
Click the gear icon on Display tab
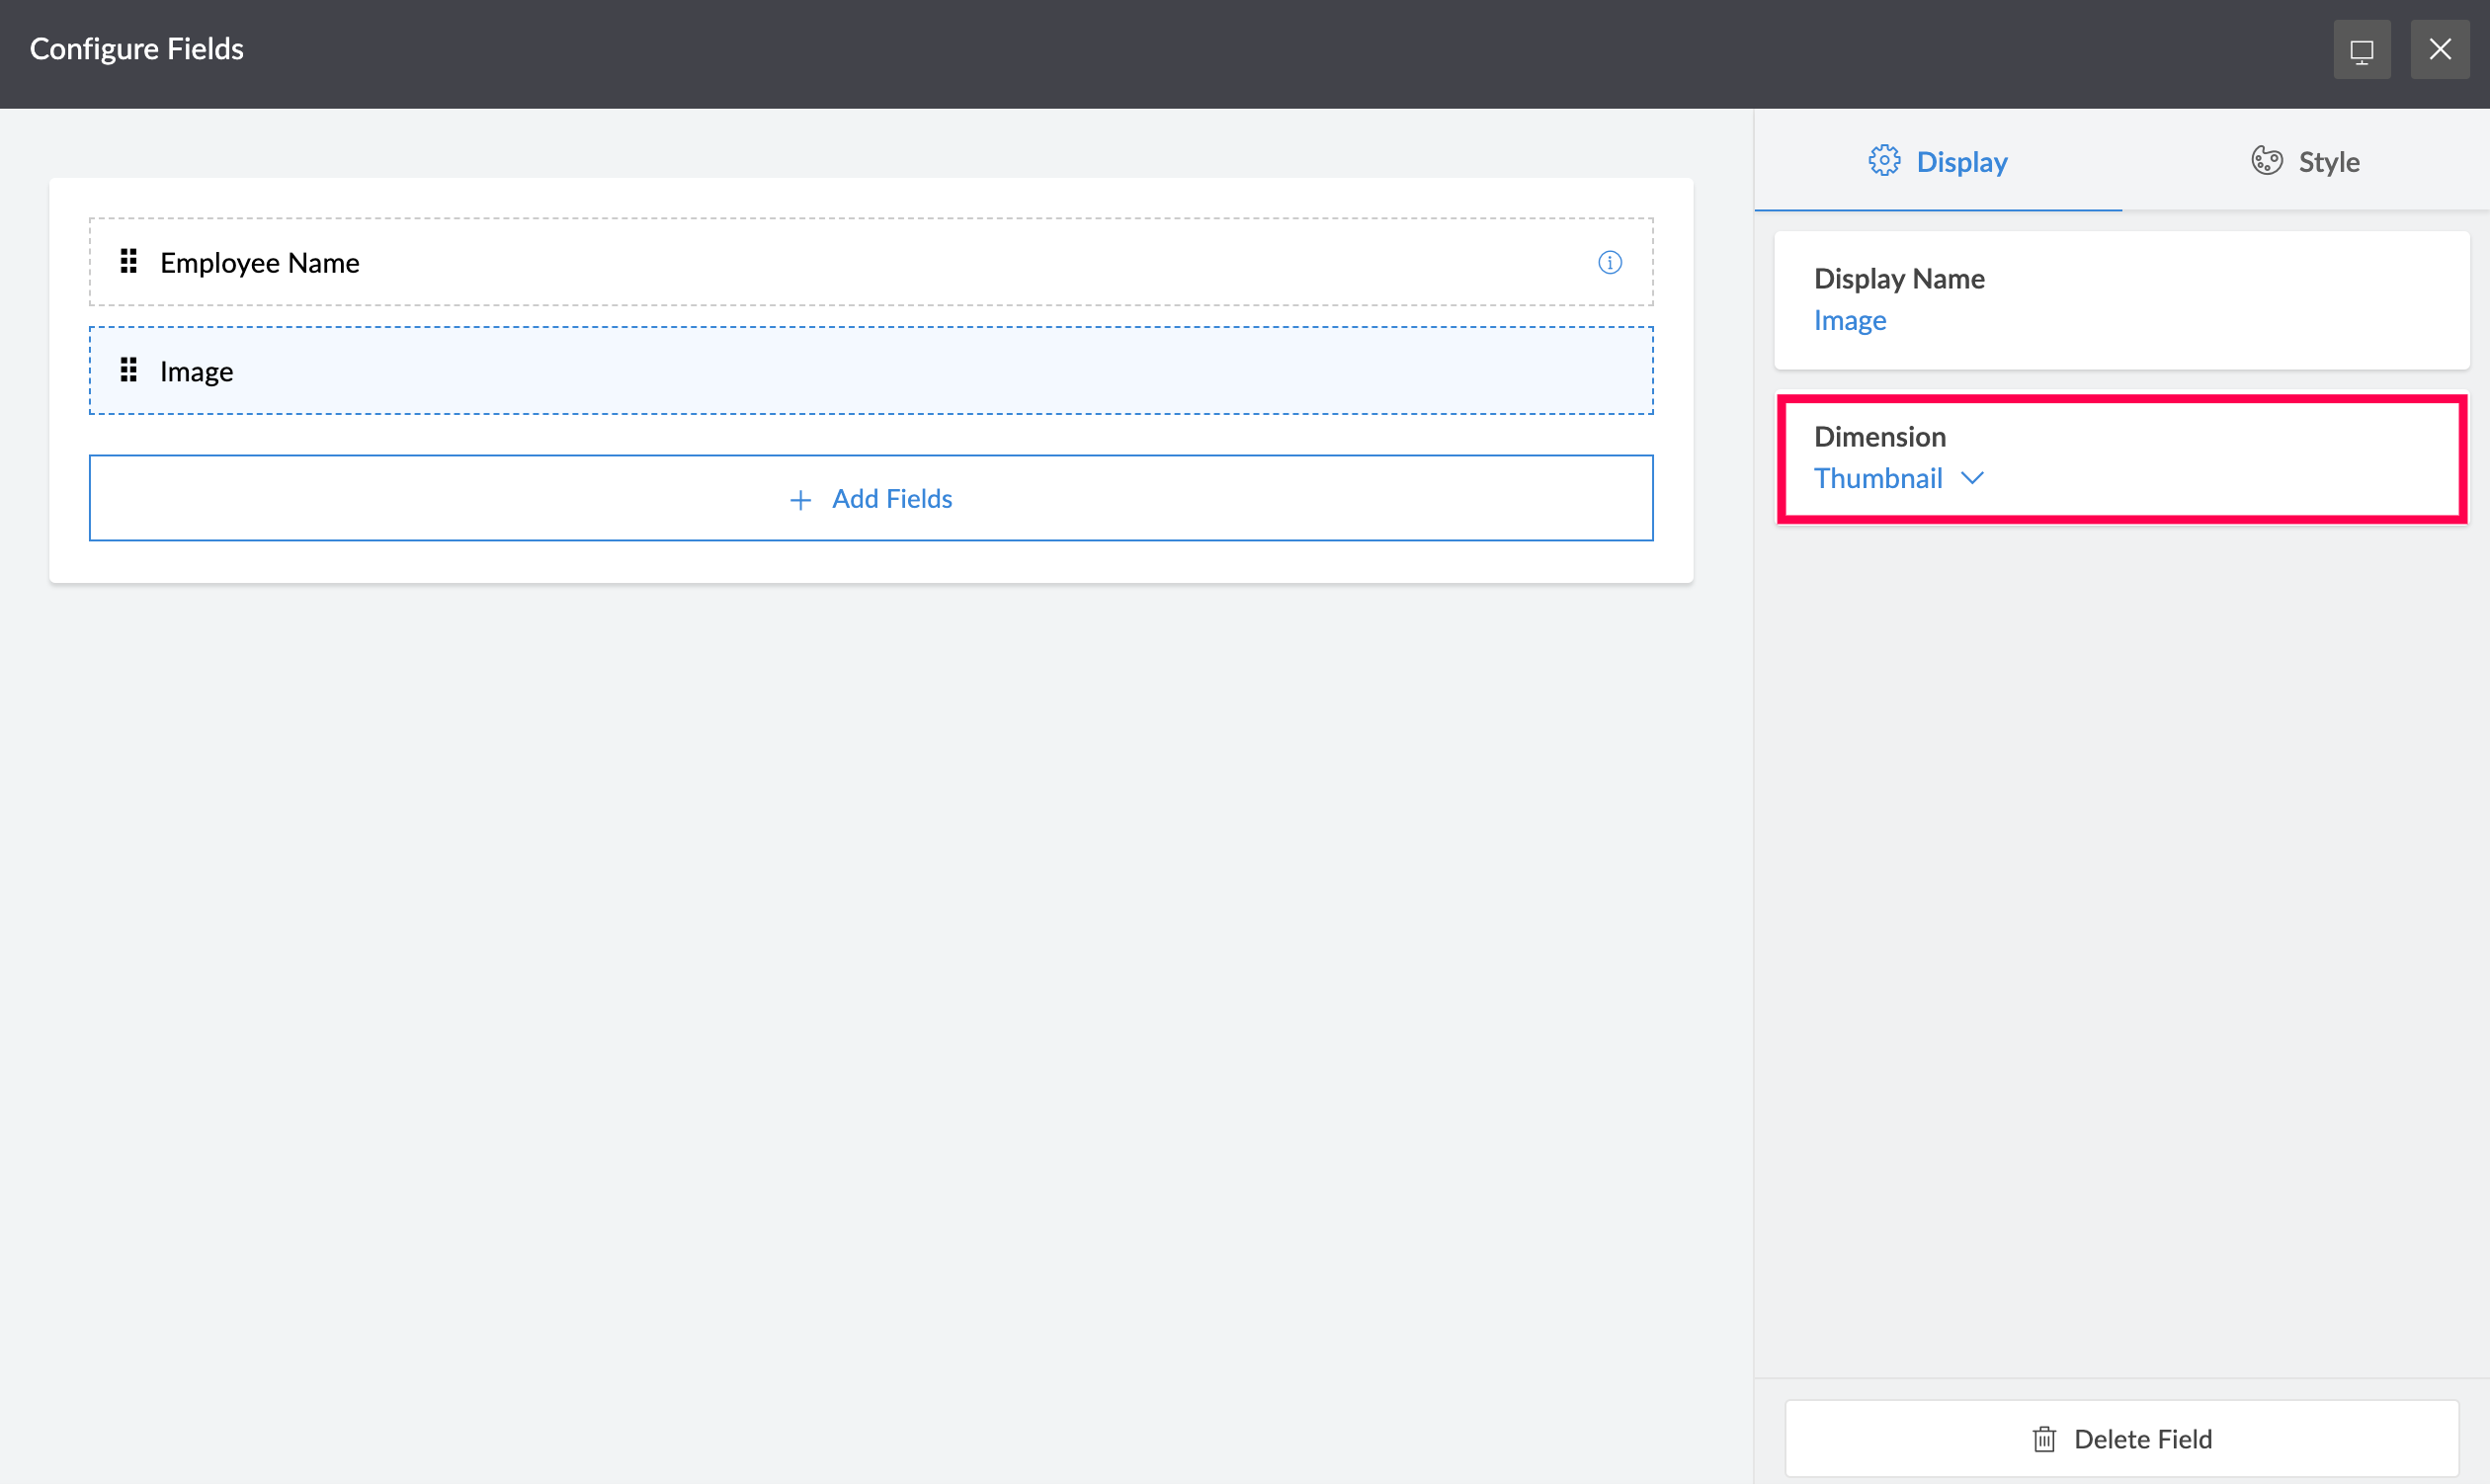click(1884, 161)
